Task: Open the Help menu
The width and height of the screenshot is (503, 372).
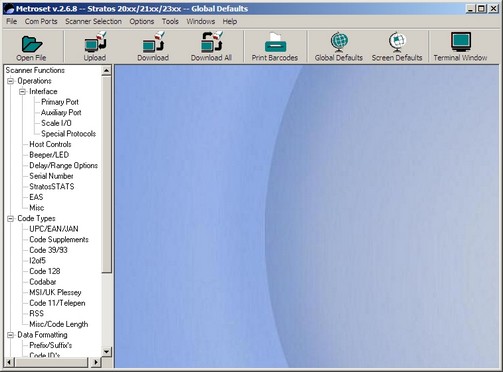Action: coord(230,22)
